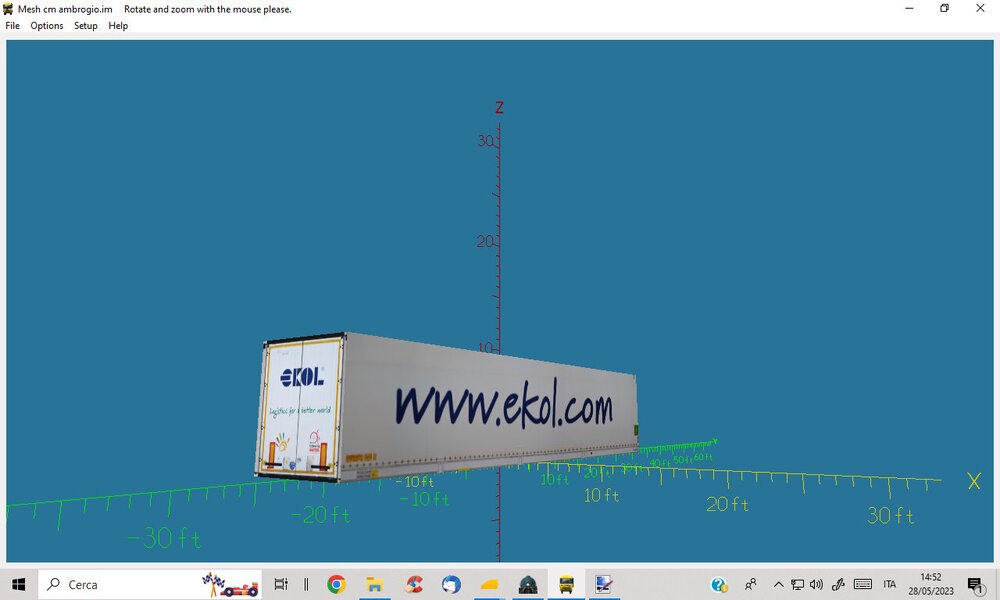Open the volume control tray icon
Screen dimensions: 1000x600
pyautogui.click(x=816, y=584)
